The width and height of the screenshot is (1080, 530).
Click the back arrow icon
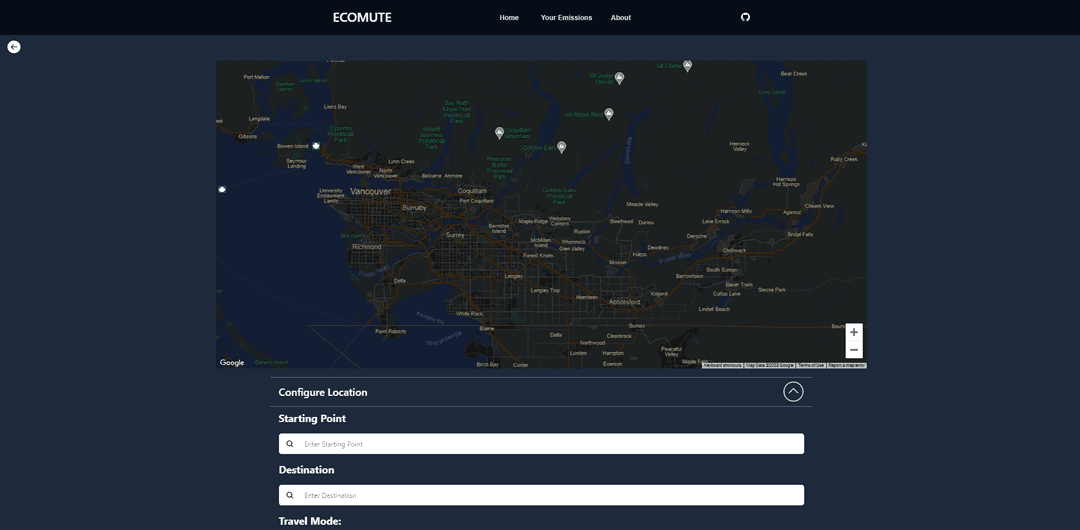pyautogui.click(x=14, y=47)
